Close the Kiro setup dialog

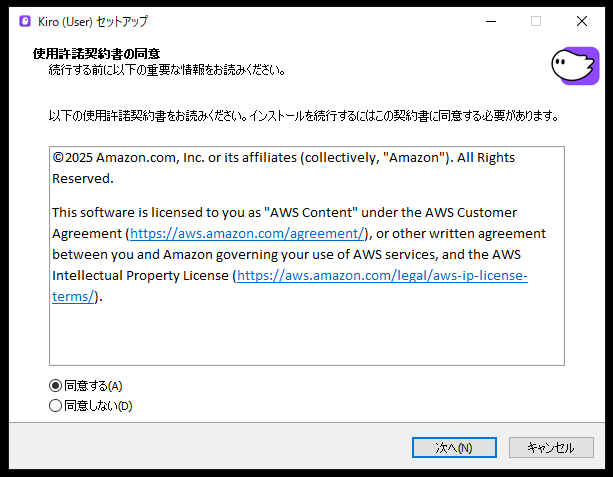(x=582, y=21)
